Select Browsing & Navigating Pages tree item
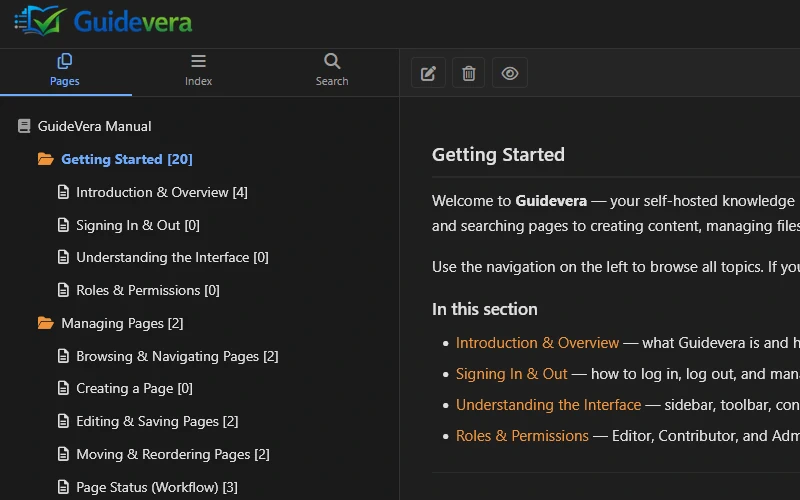The height and width of the screenshot is (500, 800). (x=177, y=356)
